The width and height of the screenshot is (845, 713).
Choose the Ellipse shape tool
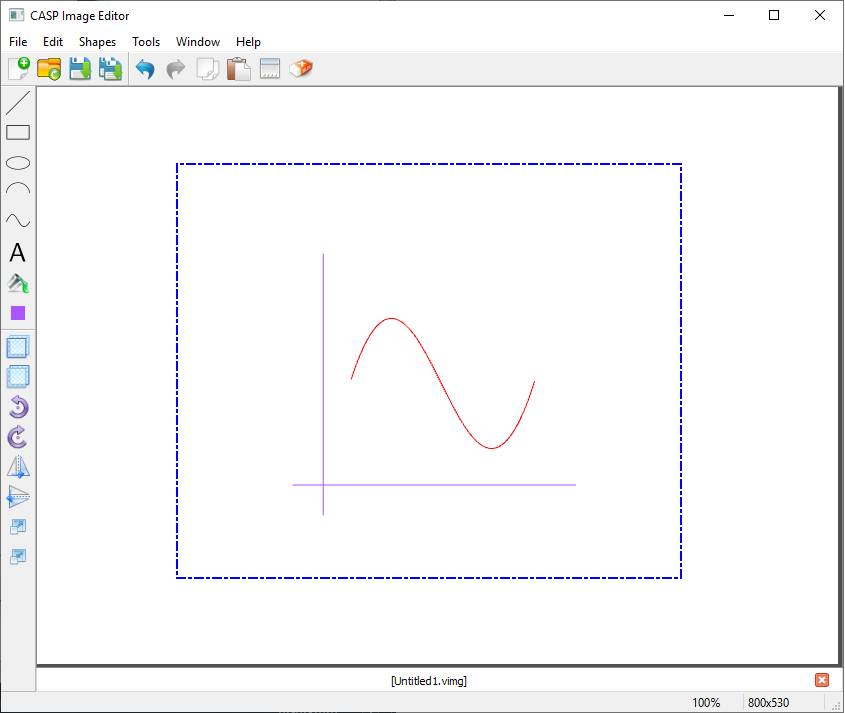(x=18, y=163)
